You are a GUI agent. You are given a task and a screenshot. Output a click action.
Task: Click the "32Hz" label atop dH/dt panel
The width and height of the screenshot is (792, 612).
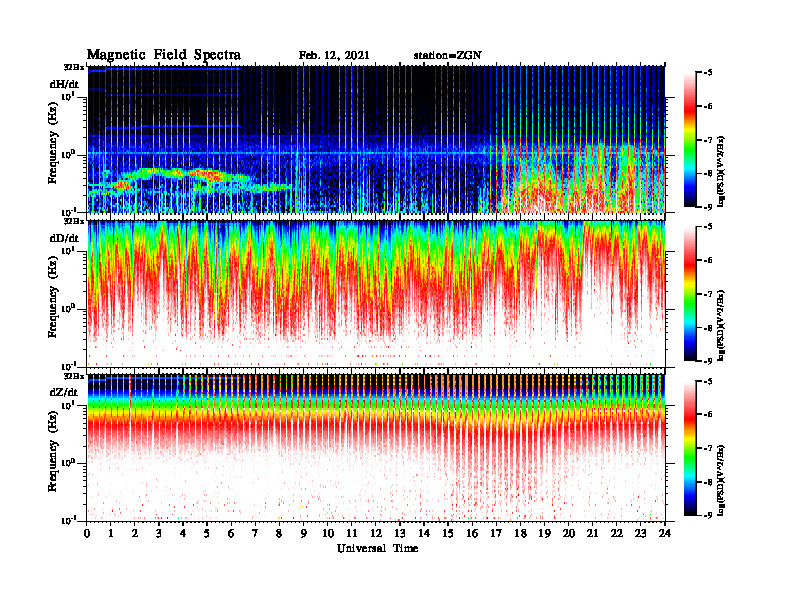pyautogui.click(x=73, y=67)
